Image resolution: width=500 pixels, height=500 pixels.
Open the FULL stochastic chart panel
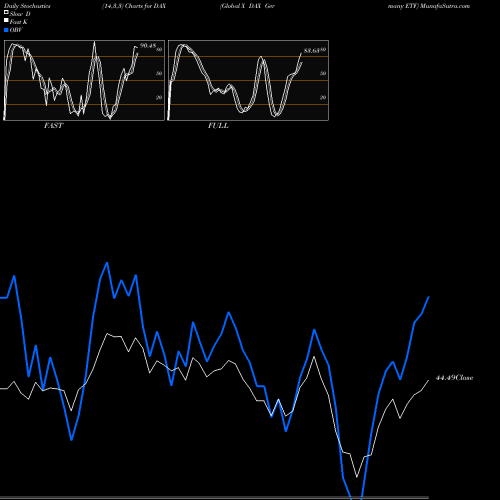[x=248, y=80]
